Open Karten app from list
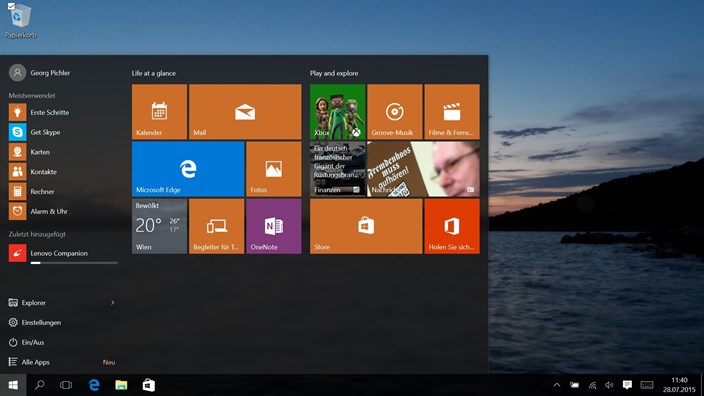704x396 pixels. pyautogui.click(x=63, y=152)
